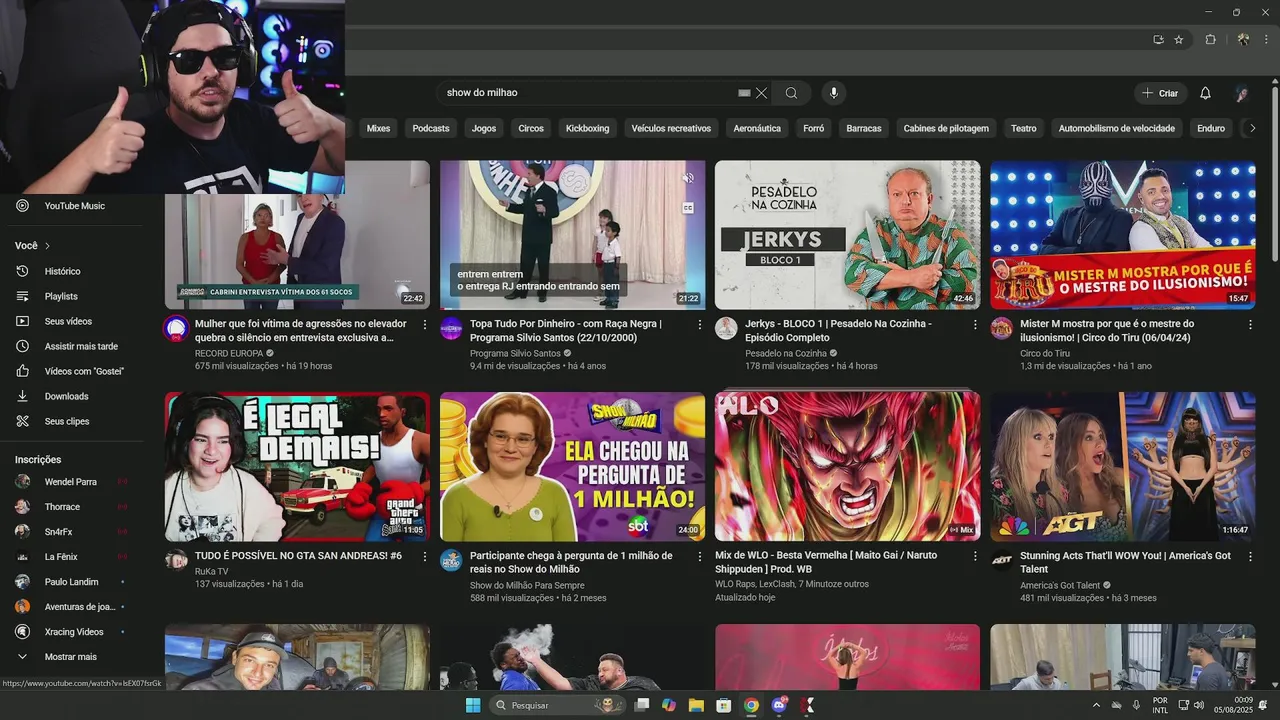Select the Jogos filter chip
The width and height of the screenshot is (1280, 720).
(x=484, y=128)
